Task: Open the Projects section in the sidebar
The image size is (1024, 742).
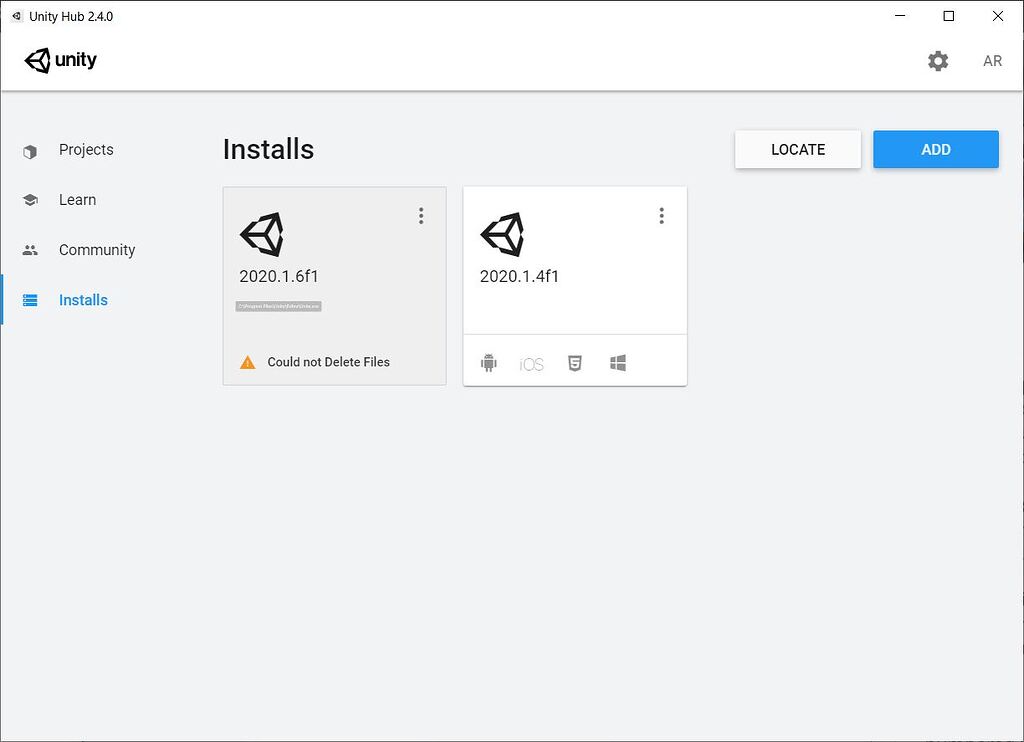Action: [x=86, y=149]
